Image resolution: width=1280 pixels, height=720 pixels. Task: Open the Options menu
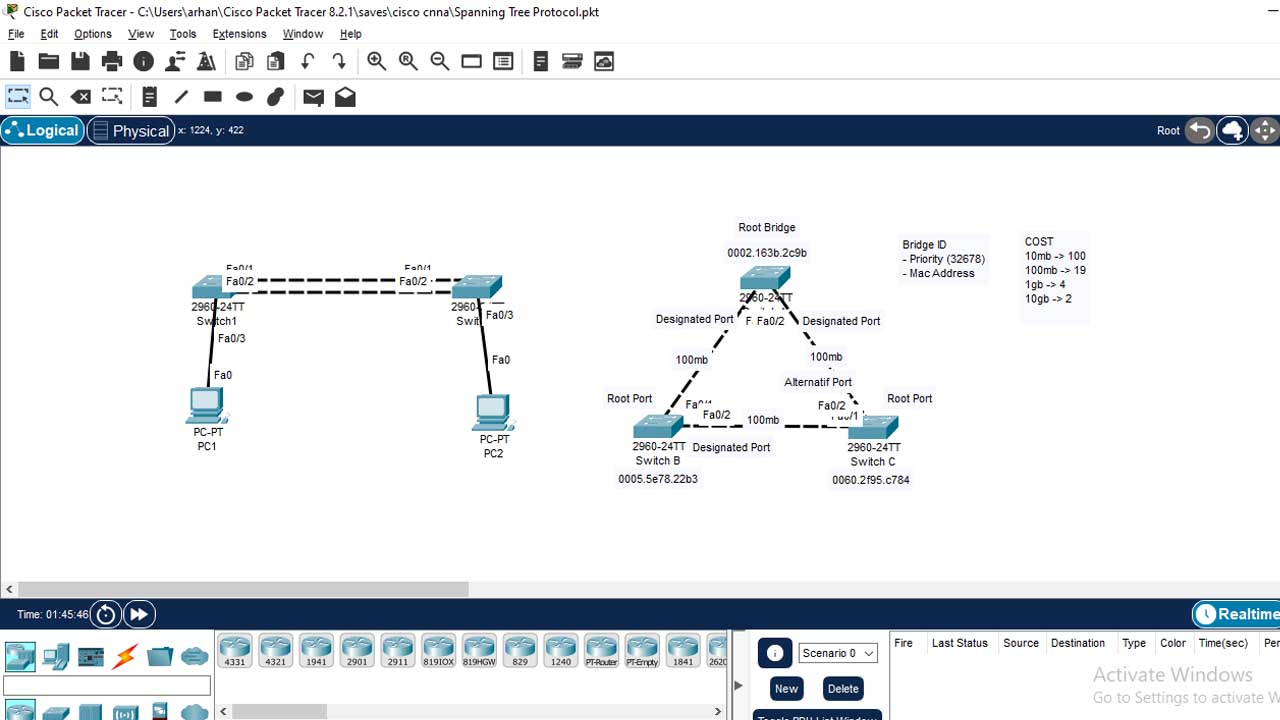tap(93, 34)
